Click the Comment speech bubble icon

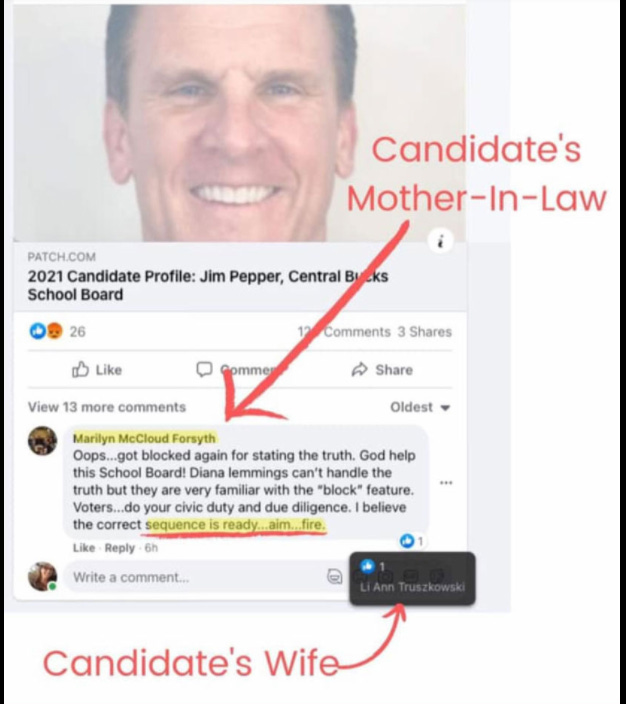click(204, 369)
